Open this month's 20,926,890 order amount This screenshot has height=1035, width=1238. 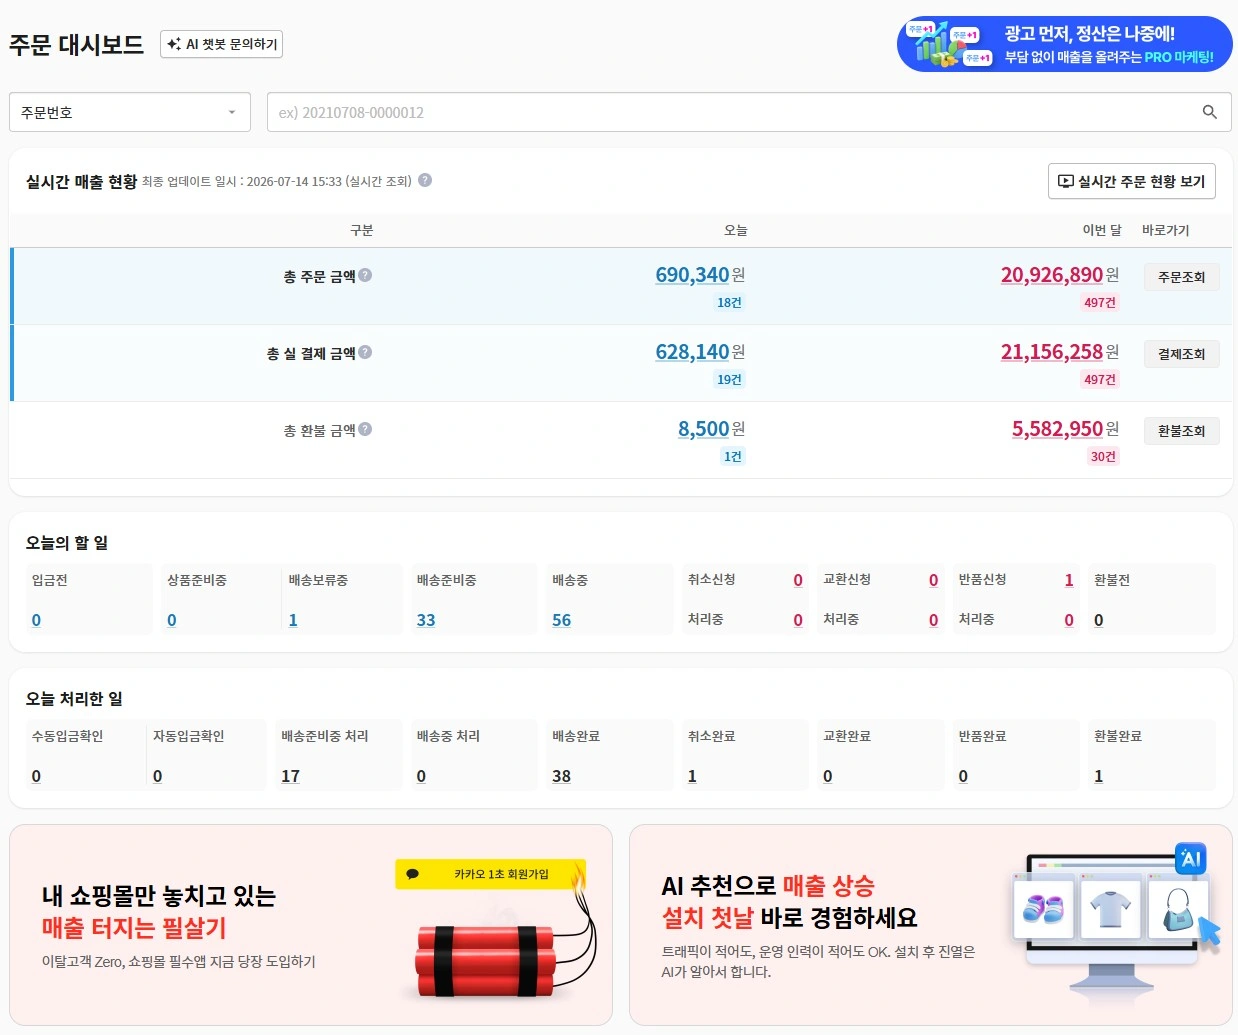[1052, 275]
